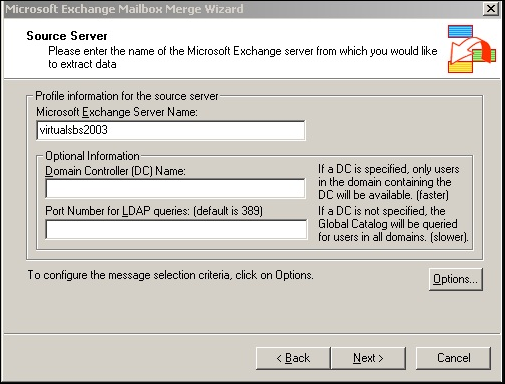Click 'Please enter the name' instruction text
This screenshot has height=384, width=505.
[x=243, y=57]
